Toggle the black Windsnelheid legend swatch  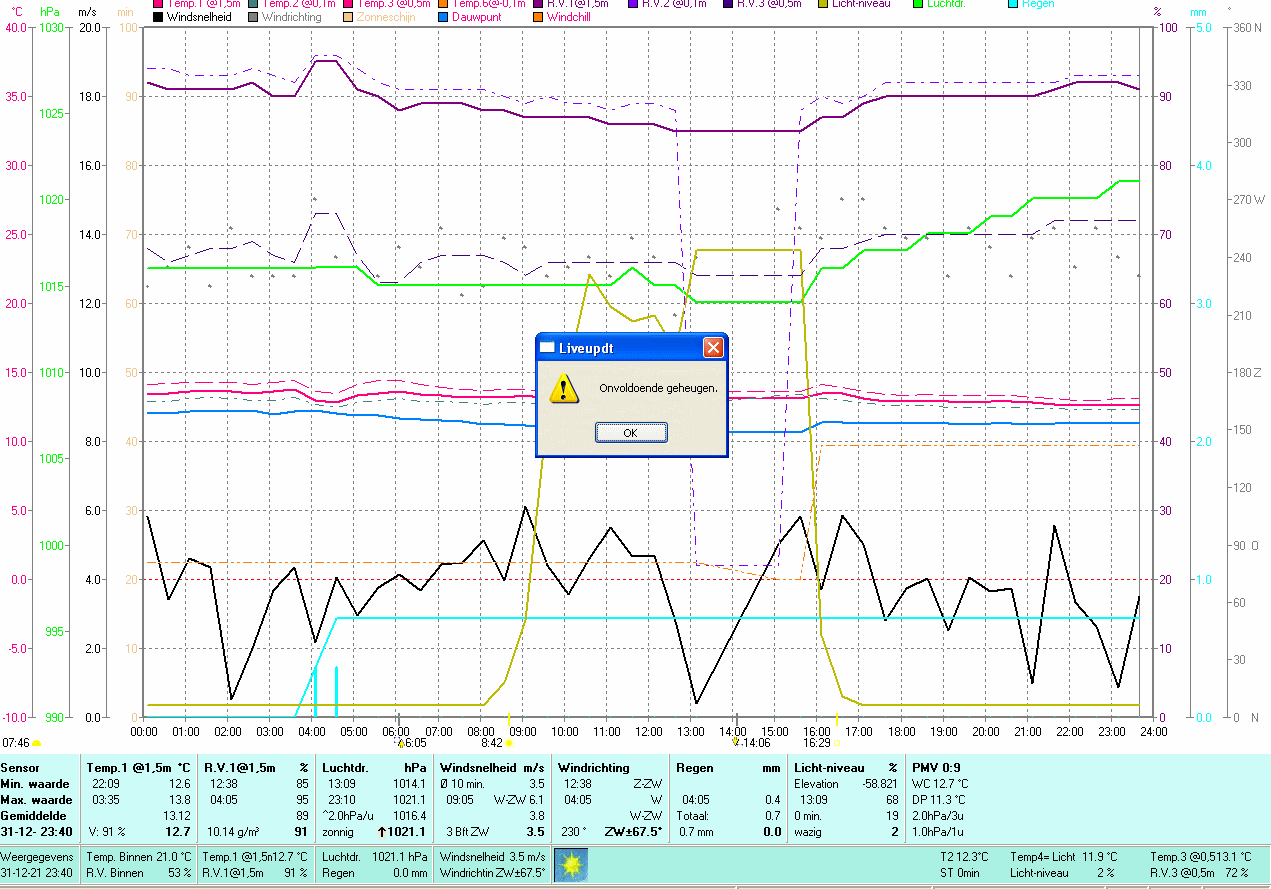158,17
